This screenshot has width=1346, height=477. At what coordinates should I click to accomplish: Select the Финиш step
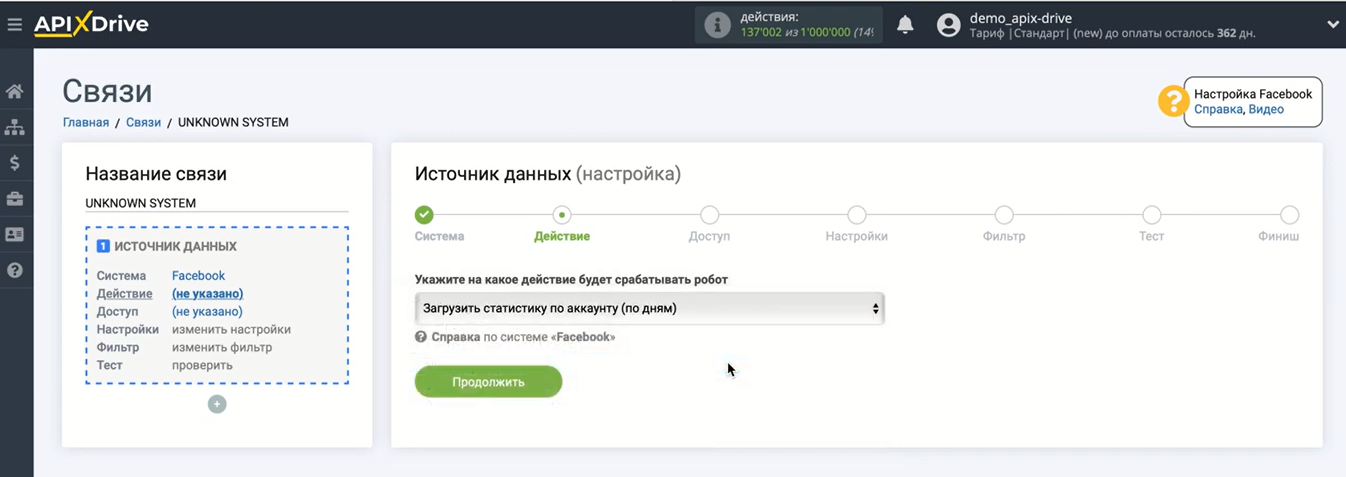[x=1290, y=215]
